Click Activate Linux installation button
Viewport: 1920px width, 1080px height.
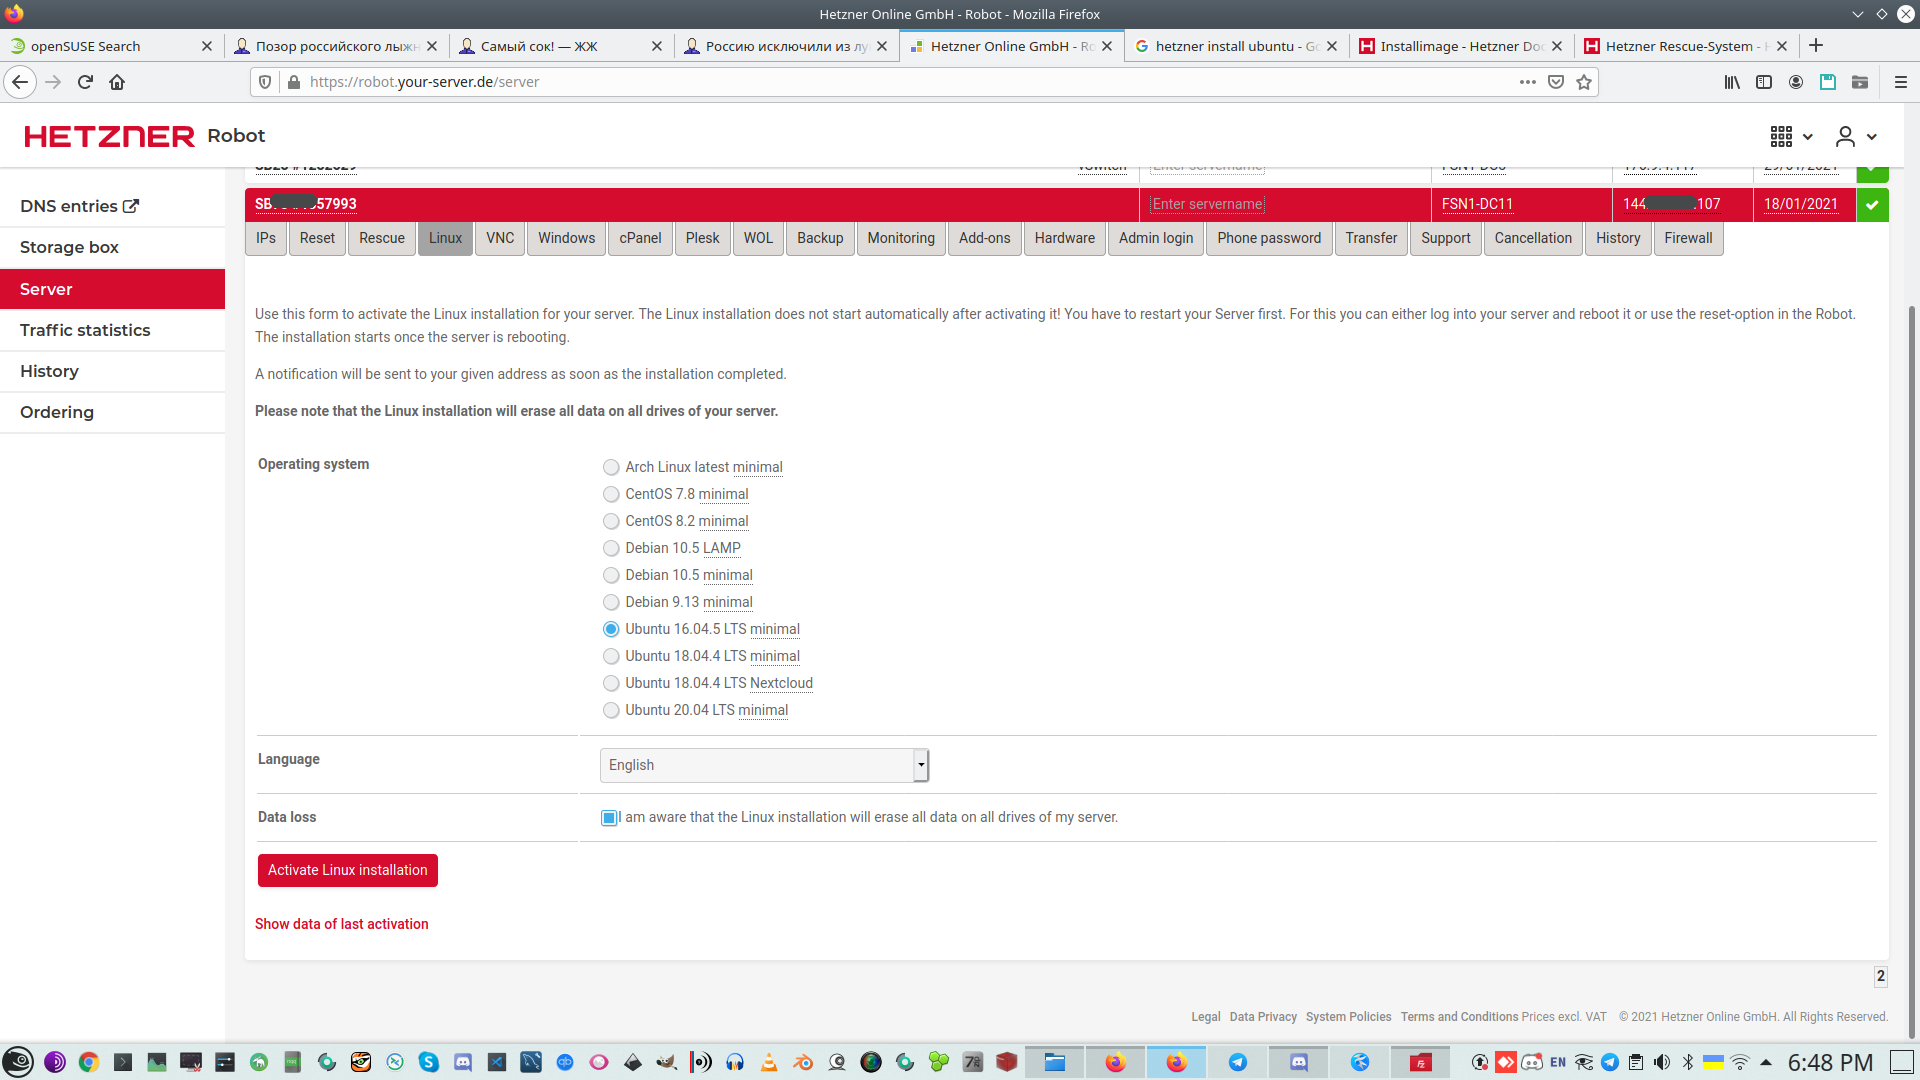[347, 870]
